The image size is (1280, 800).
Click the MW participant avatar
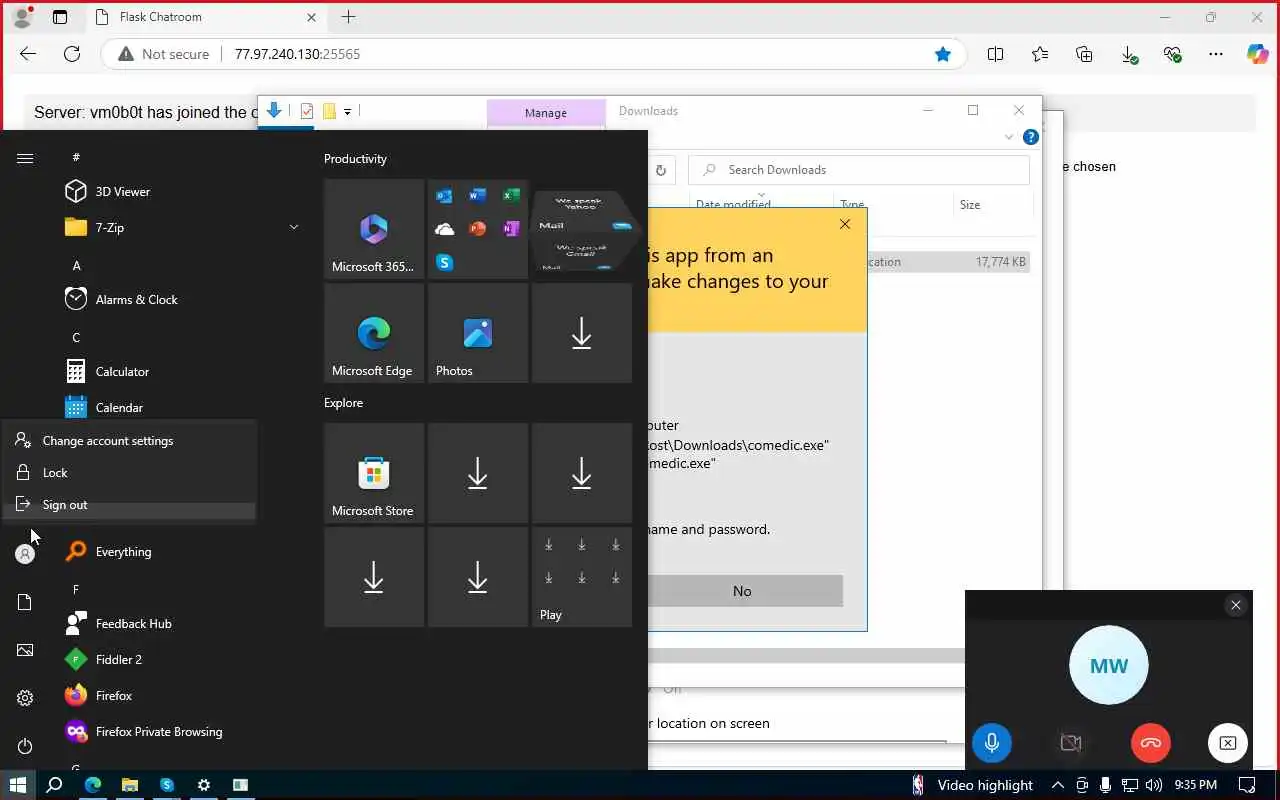coord(1108,665)
